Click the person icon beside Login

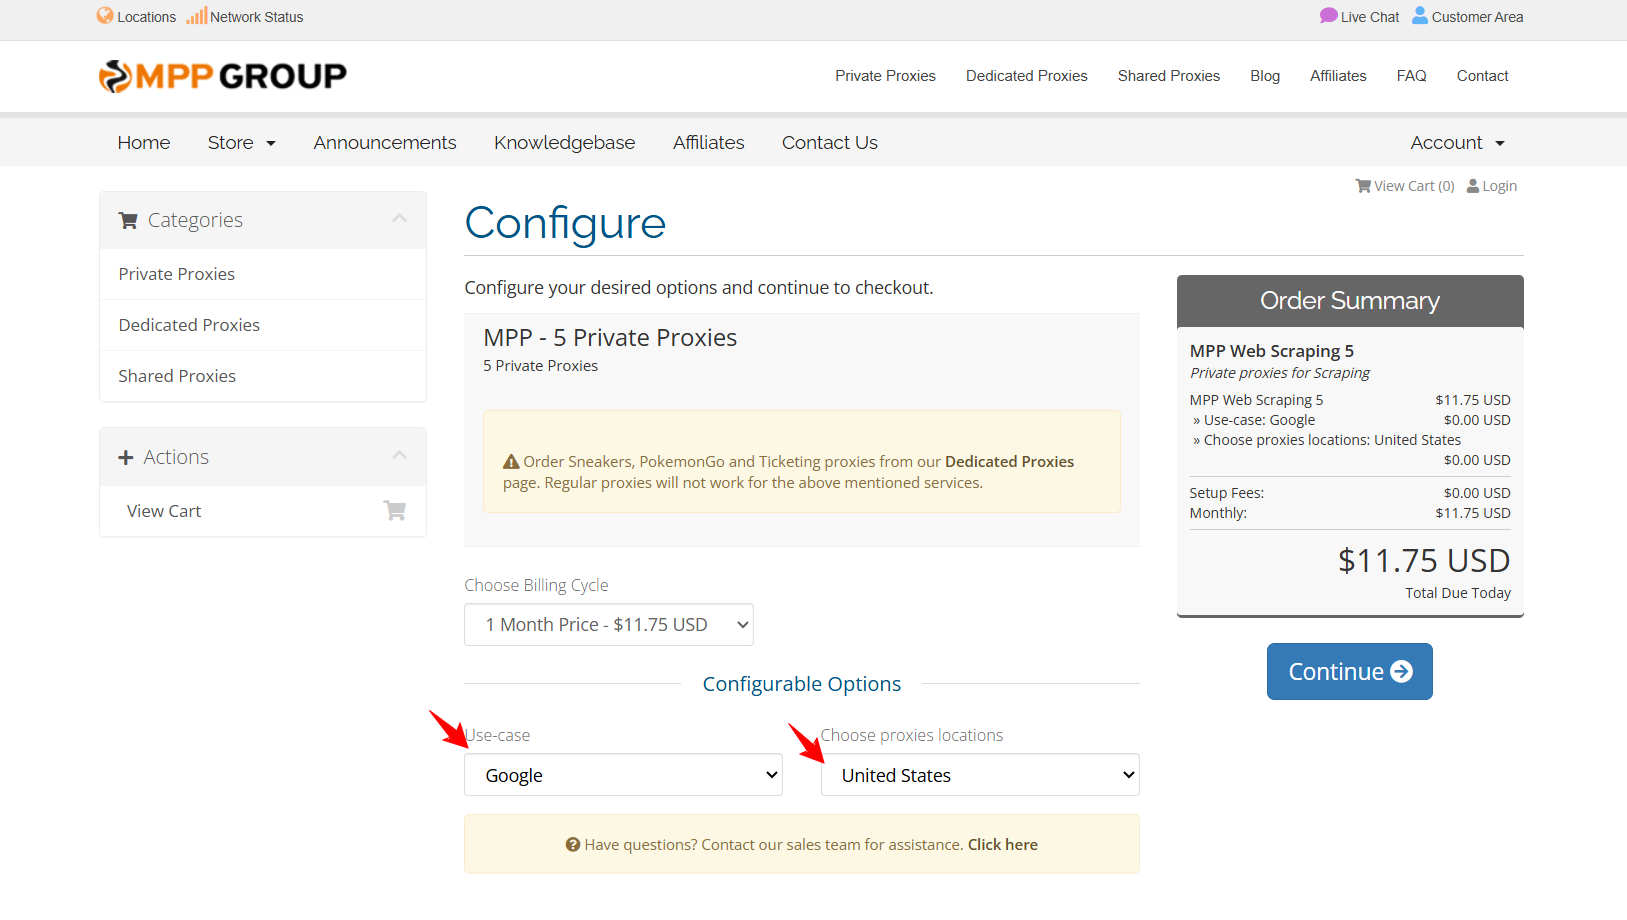1473,186
